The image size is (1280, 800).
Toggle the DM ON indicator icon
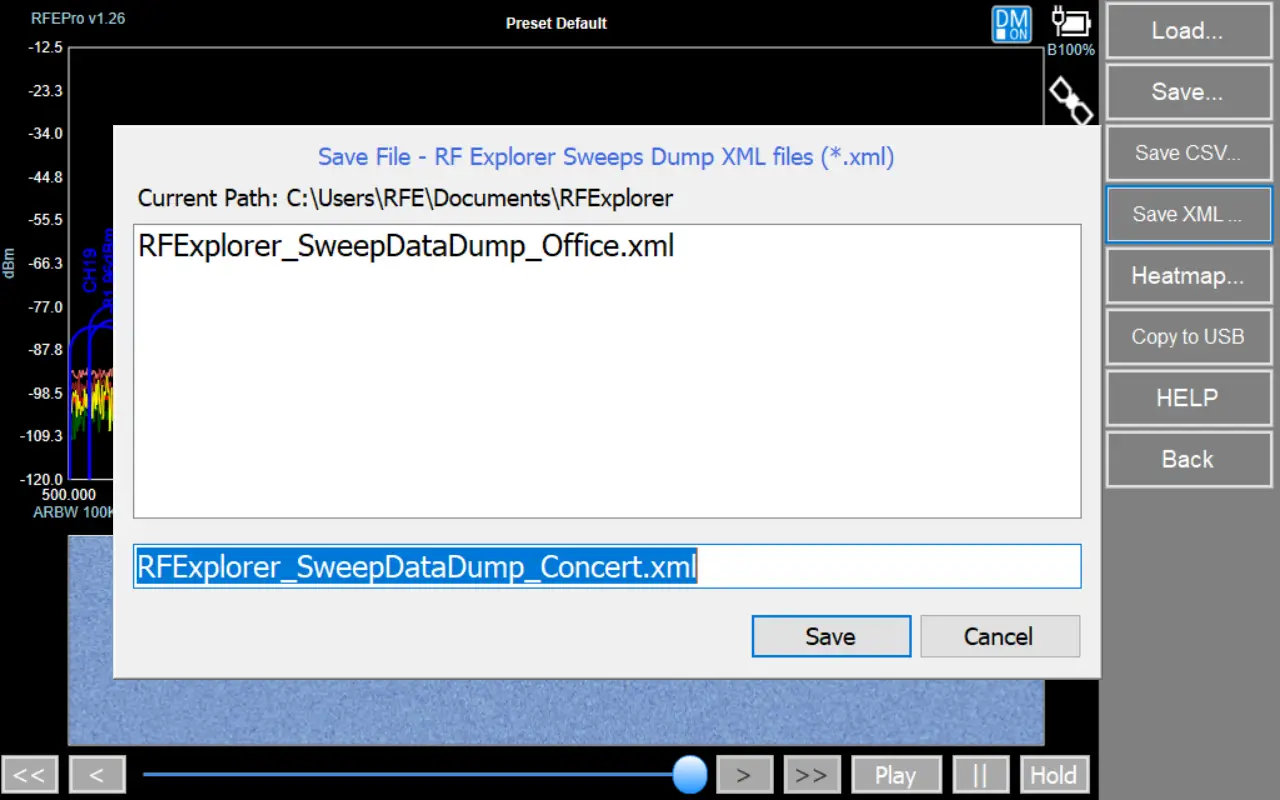(1011, 24)
